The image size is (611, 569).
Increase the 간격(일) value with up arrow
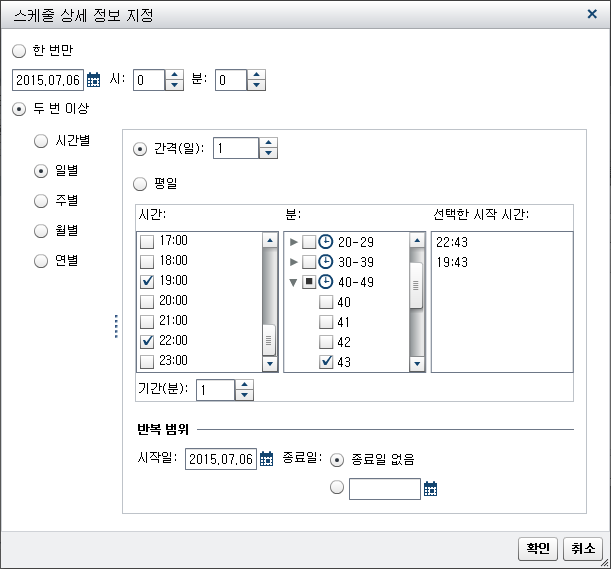tap(268, 142)
